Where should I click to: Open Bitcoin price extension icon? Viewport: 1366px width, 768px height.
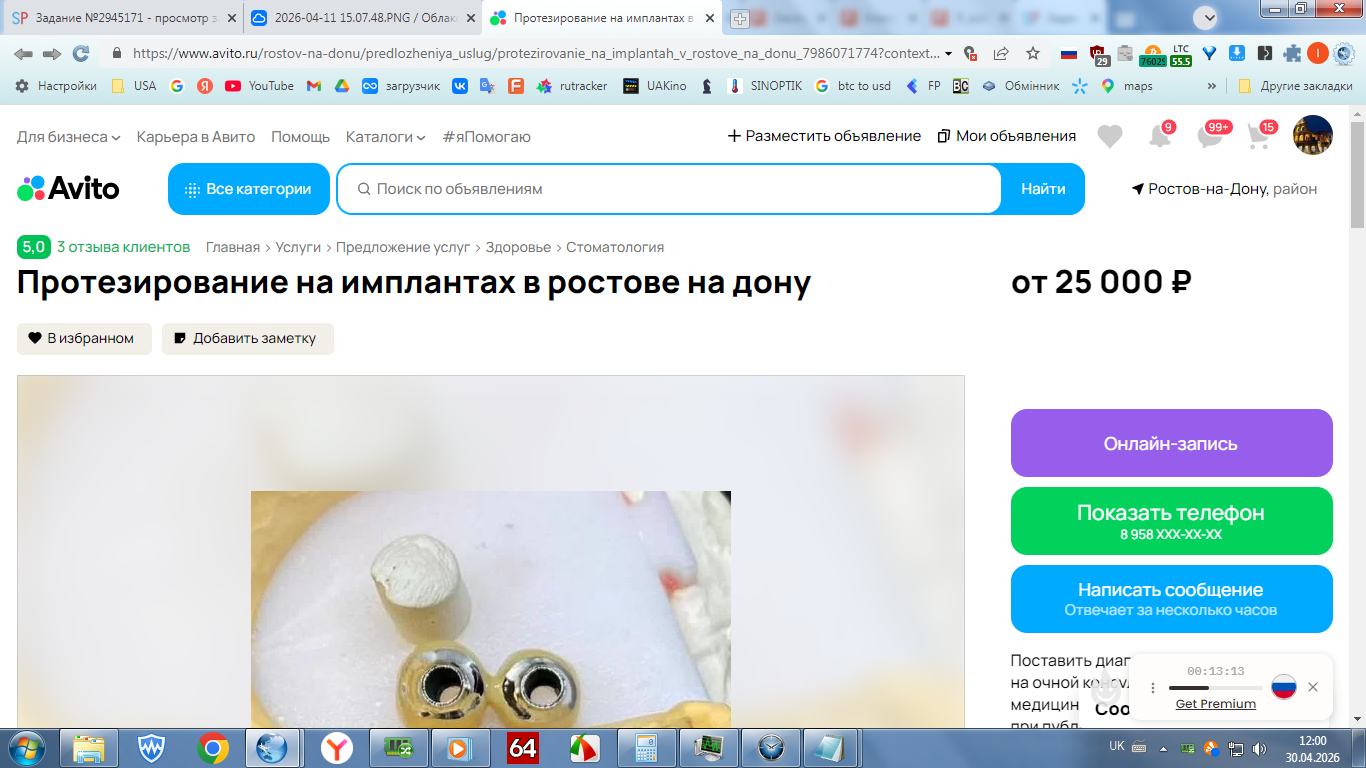click(x=1152, y=55)
